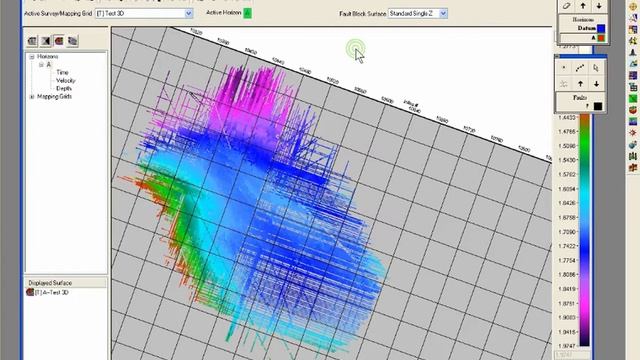Click the Displayed Surface panel header
This screenshot has width=640, height=360.
point(66,282)
